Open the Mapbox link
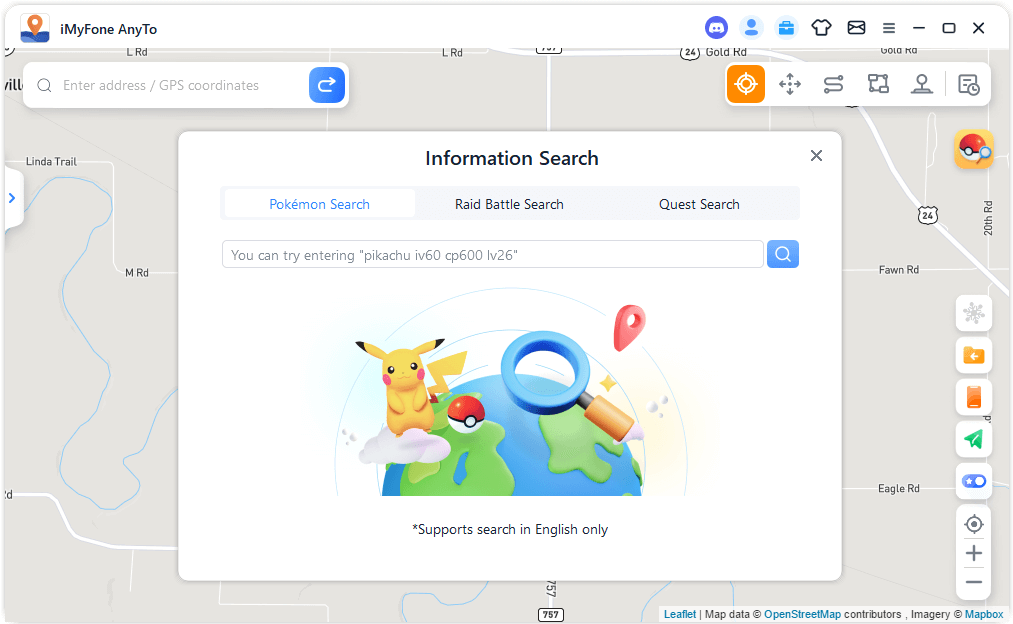1013x624 pixels. [x=984, y=614]
